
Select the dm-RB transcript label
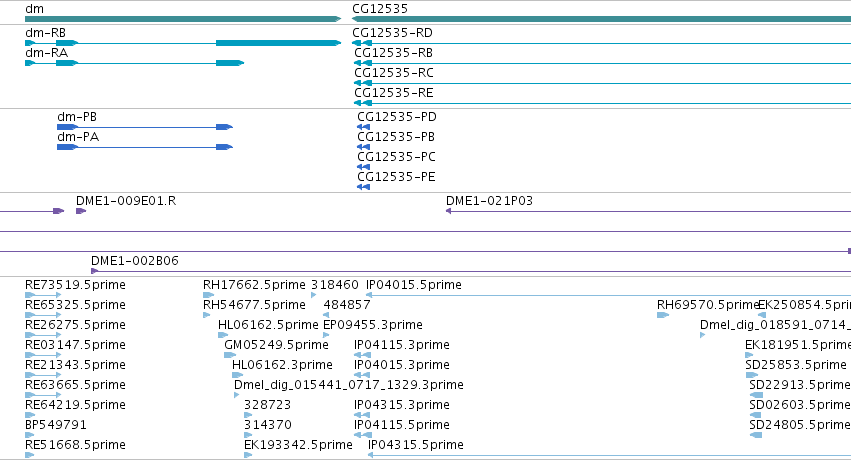[46, 33]
